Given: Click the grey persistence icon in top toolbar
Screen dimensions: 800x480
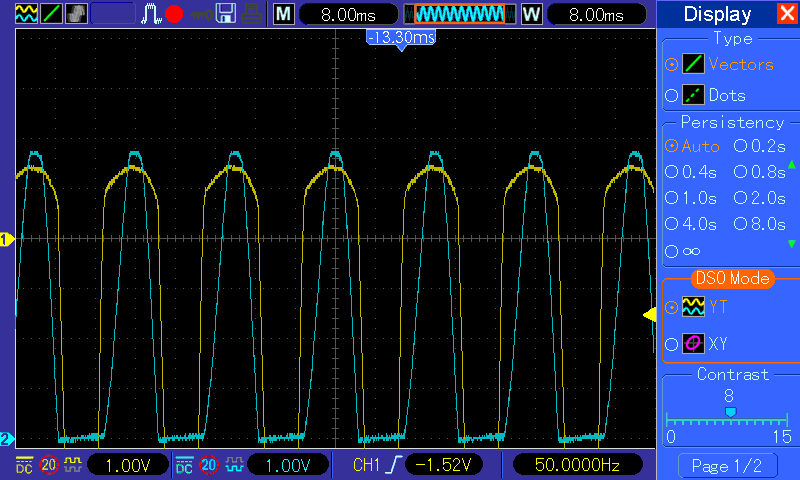Looking at the screenshot, I should (x=77, y=14).
